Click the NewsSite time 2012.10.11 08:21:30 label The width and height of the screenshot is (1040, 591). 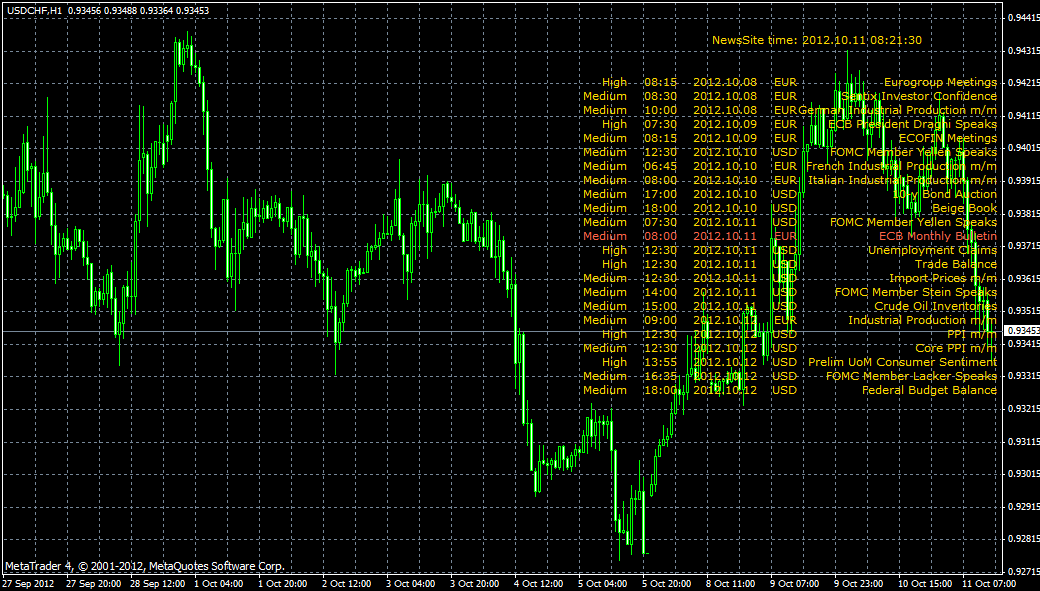[816, 40]
